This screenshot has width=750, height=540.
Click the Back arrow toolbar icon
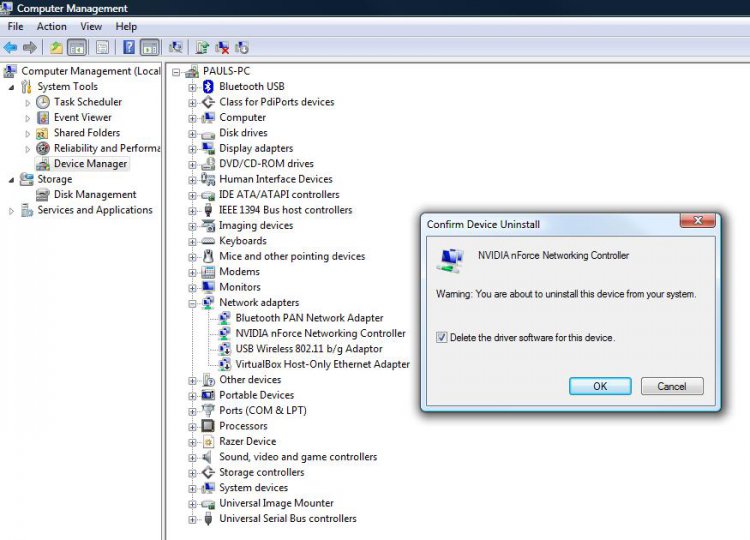point(10,47)
